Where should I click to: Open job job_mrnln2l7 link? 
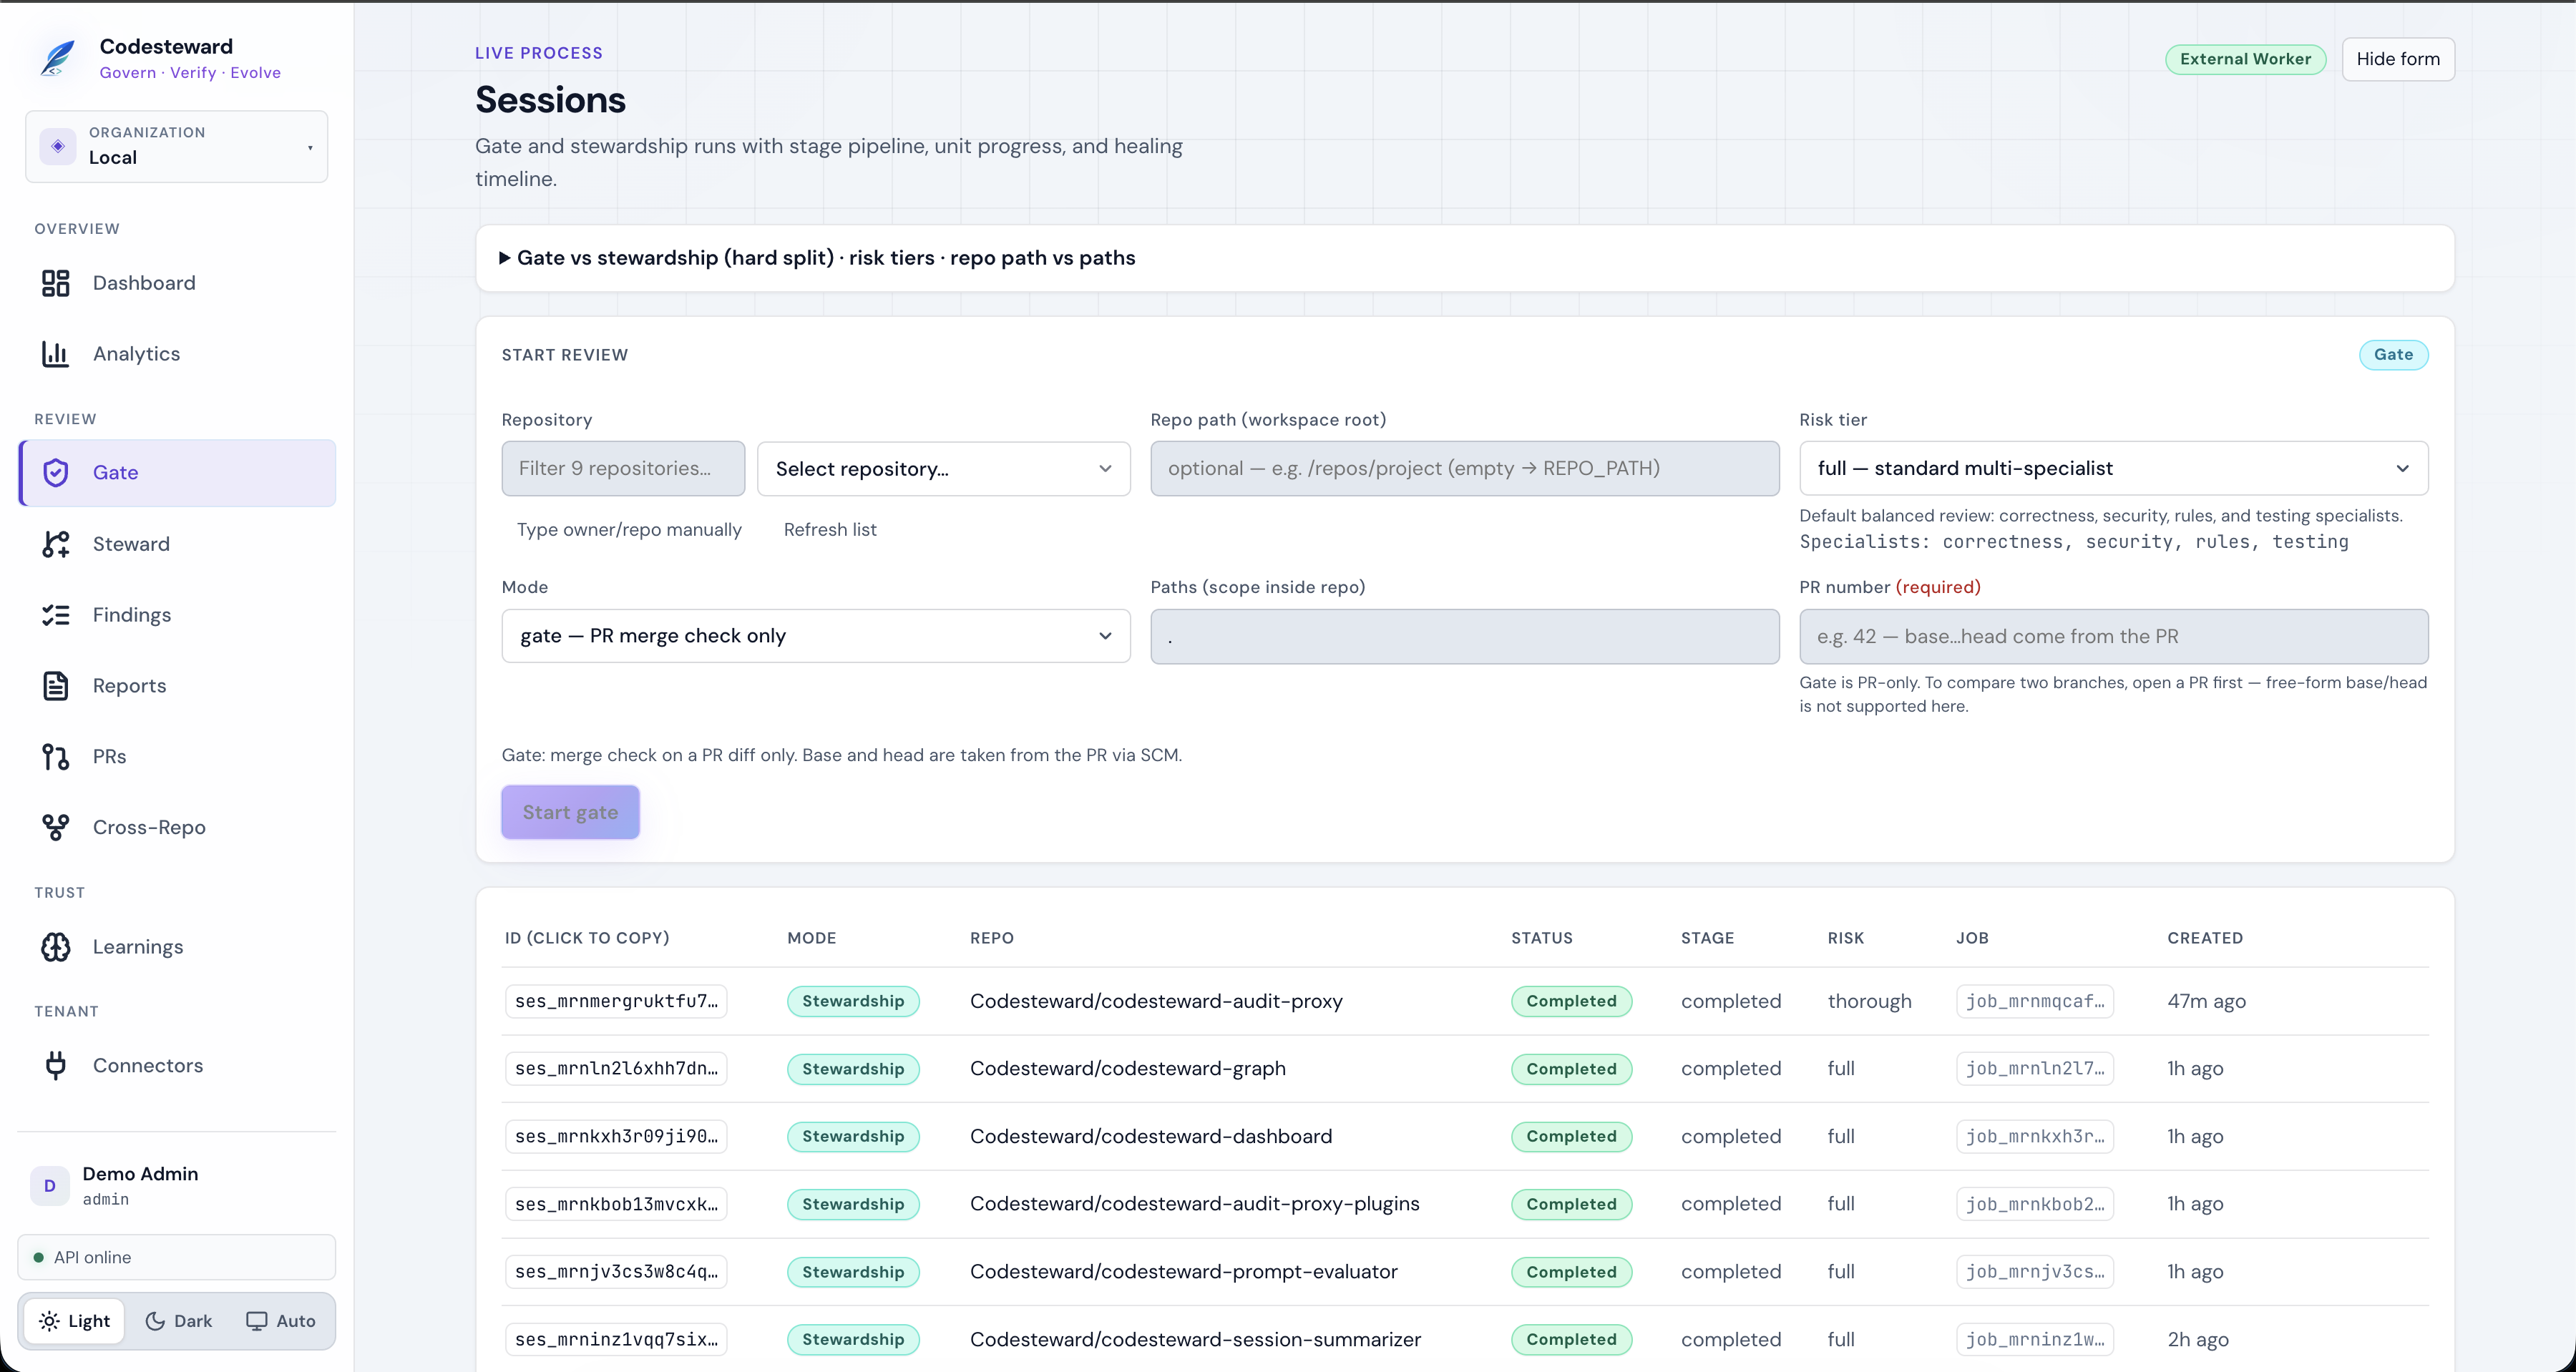click(x=2035, y=1069)
